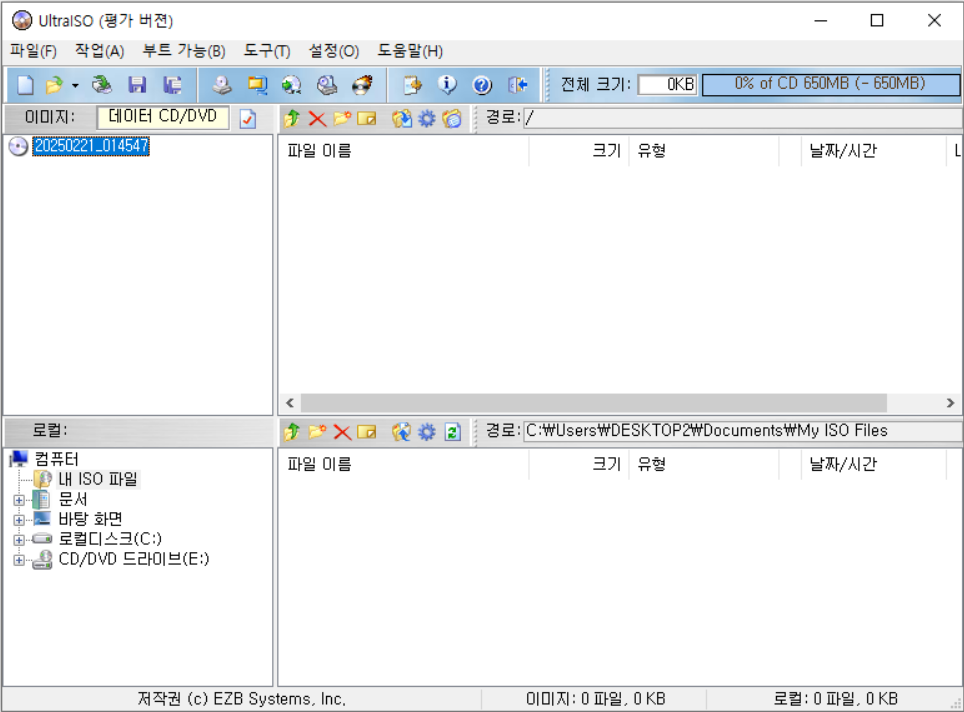The width and height of the screenshot is (964, 712).
Task: Select the 20250221_014547 volume node
Action: (x=91, y=146)
